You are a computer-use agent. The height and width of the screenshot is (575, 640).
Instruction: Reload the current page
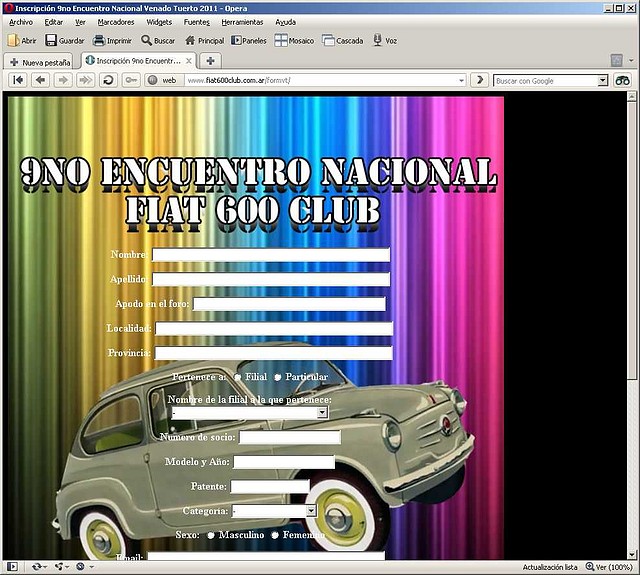(x=108, y=80)
